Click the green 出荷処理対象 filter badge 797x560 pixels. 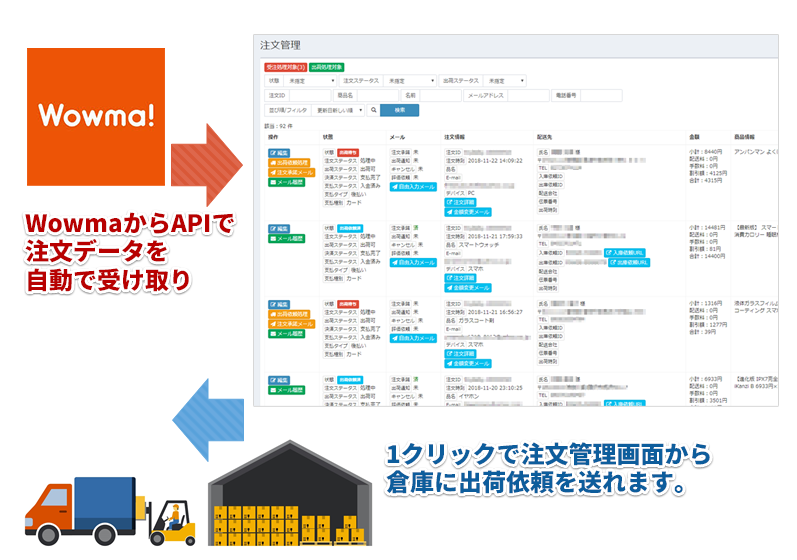coord(326,67)
